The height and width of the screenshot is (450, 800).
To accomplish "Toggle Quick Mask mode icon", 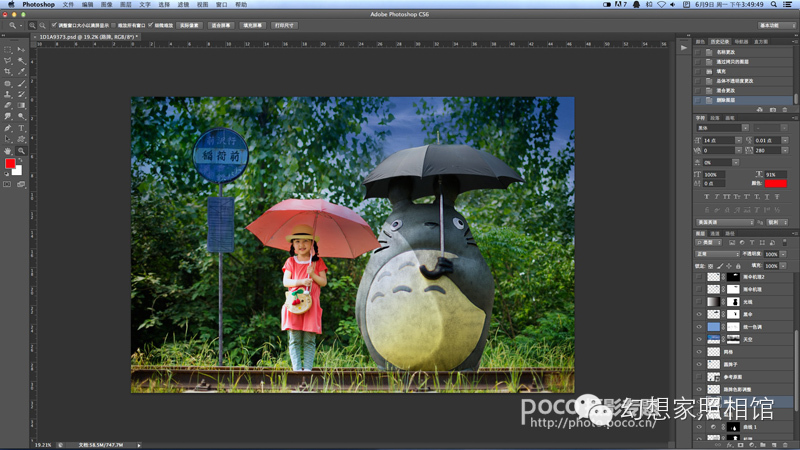I will (7, 184).
